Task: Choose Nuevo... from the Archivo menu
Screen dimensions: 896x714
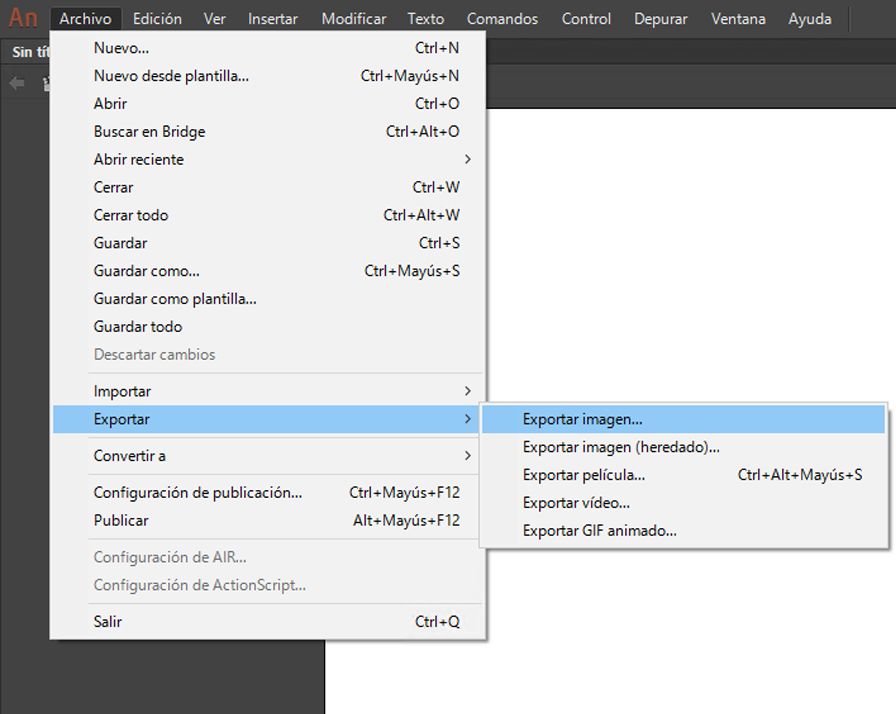Action: click(x=267, y=48)
